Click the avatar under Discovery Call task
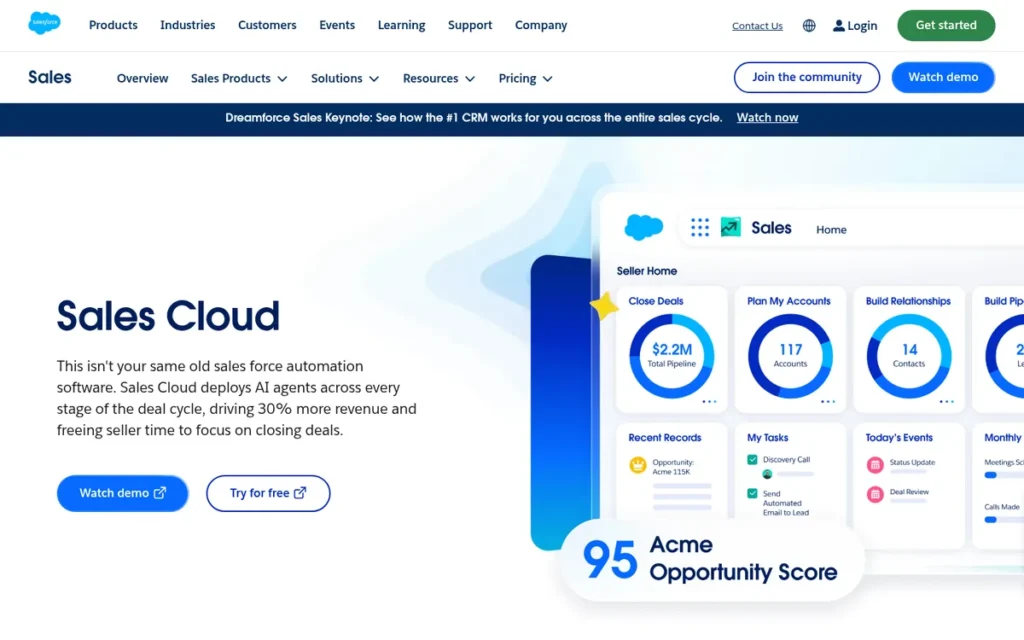 coord(767,474)
